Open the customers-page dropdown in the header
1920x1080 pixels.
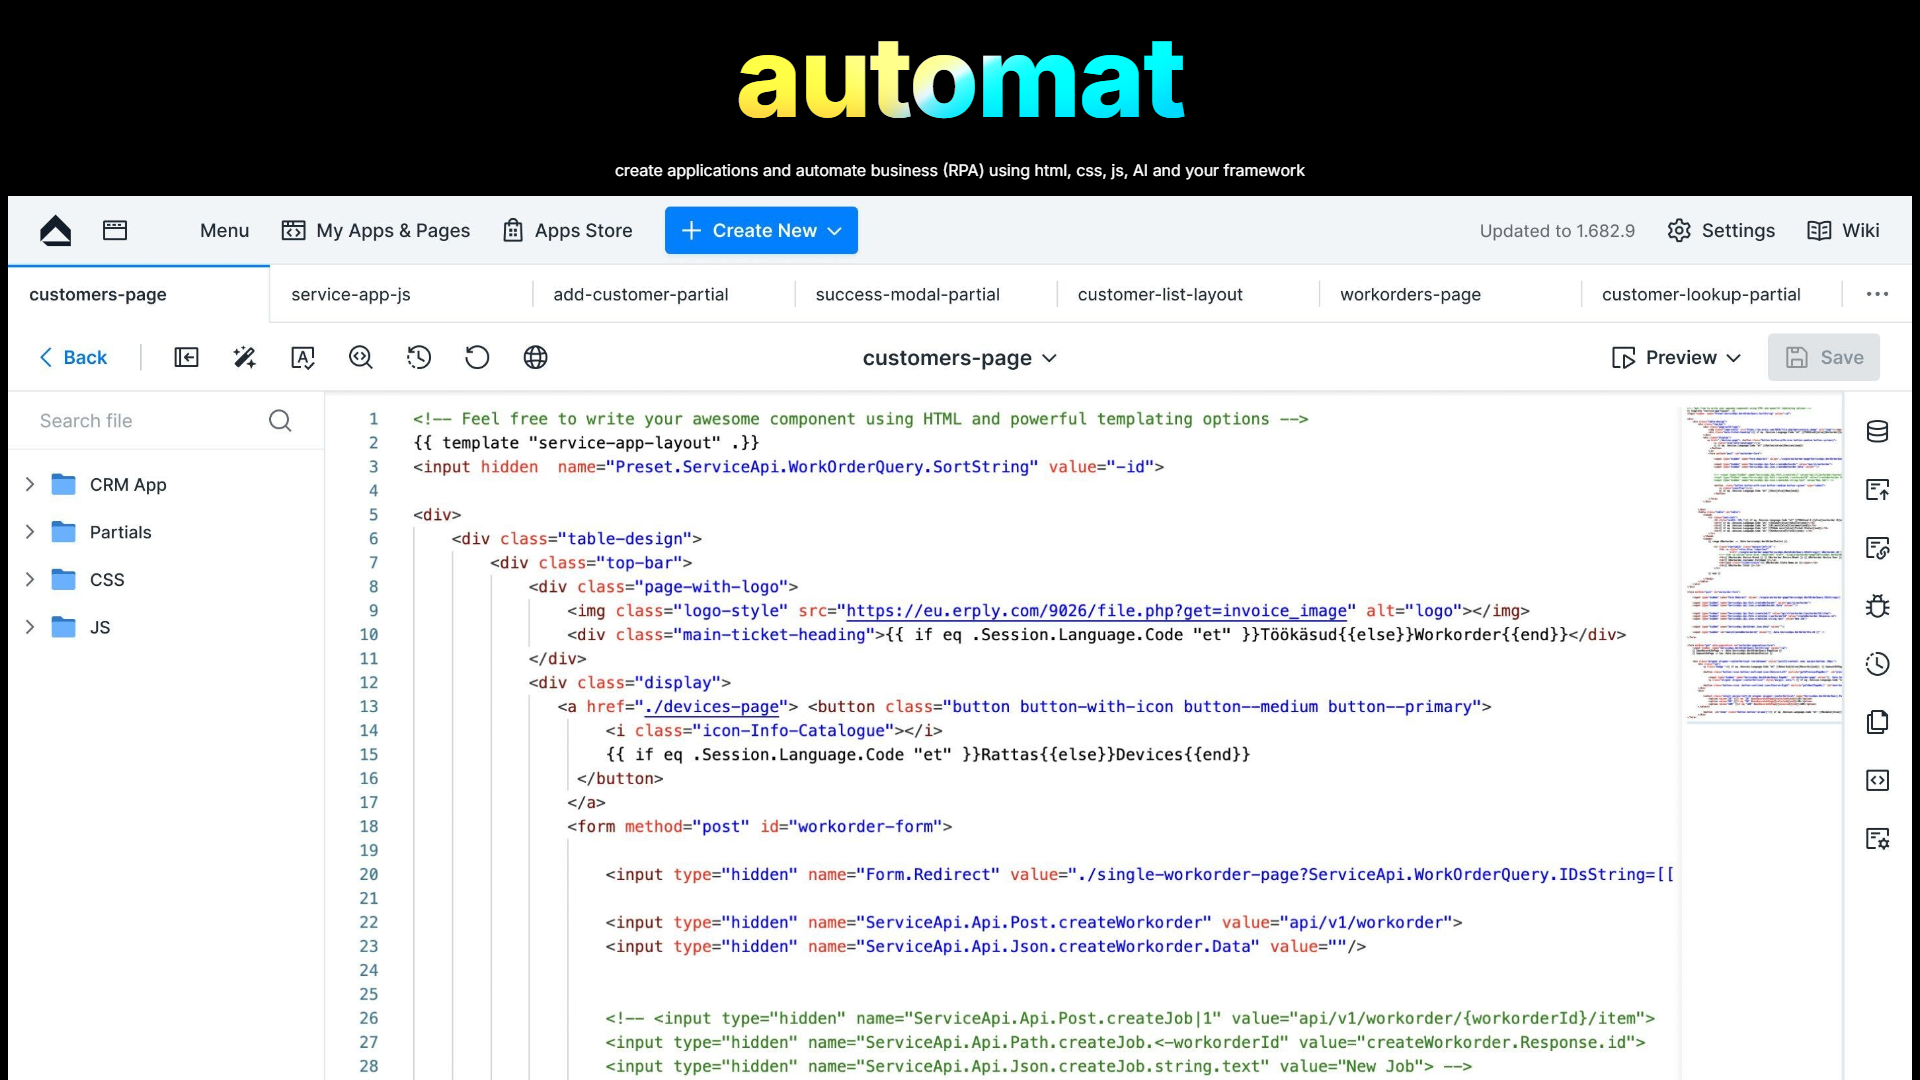pos(1049,358)
